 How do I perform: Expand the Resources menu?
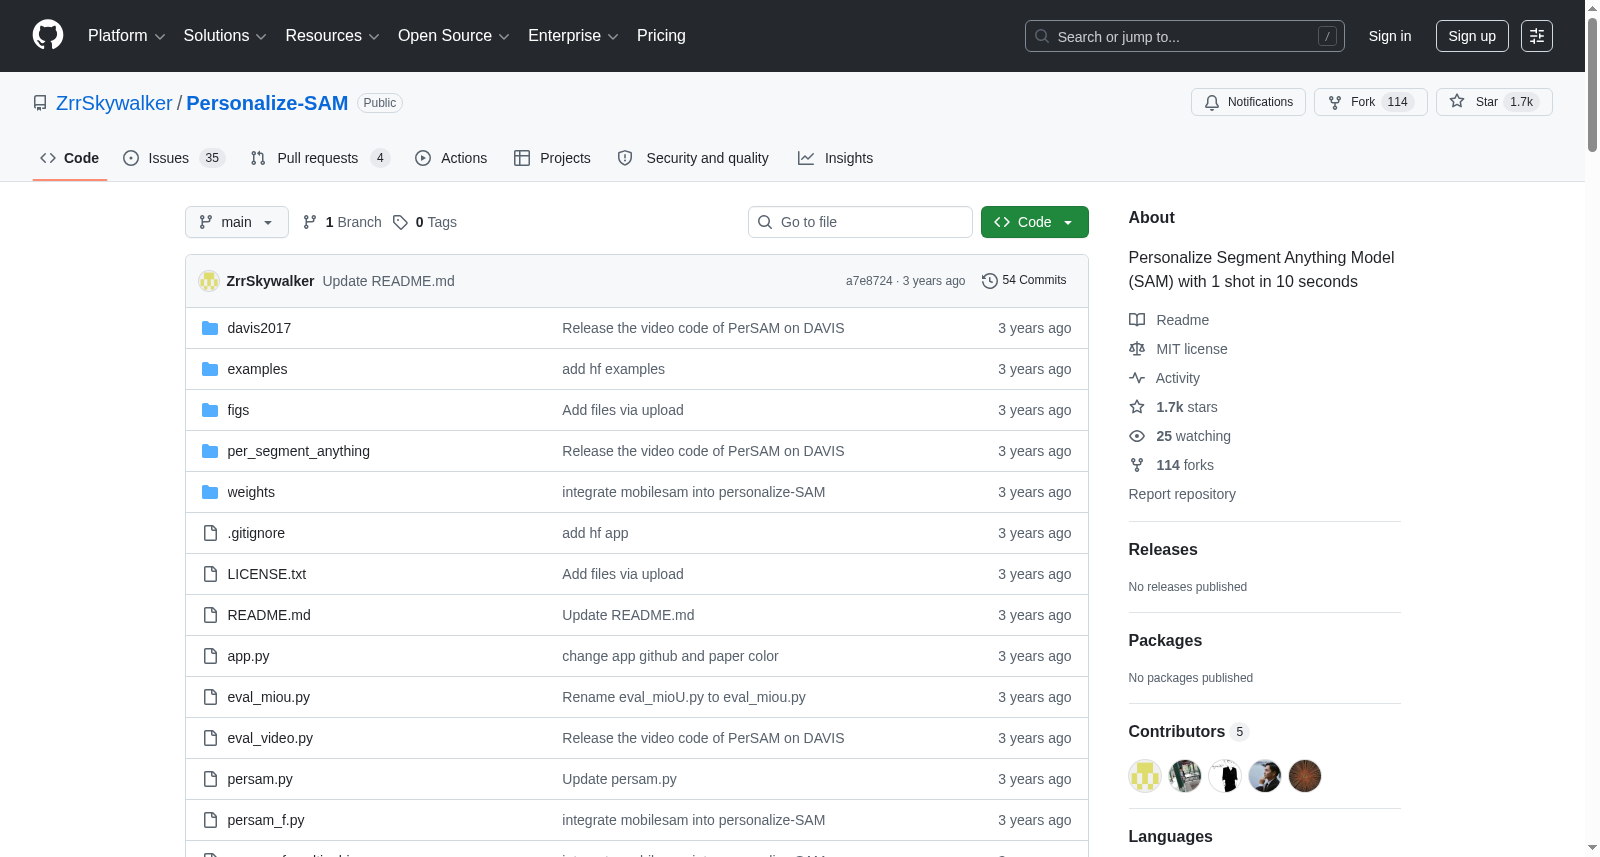332,36
